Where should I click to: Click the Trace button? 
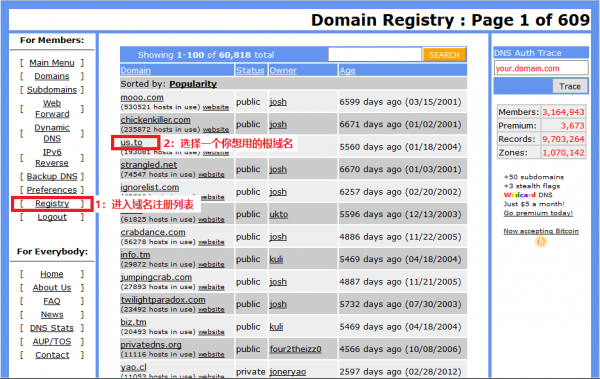[570, 87]
